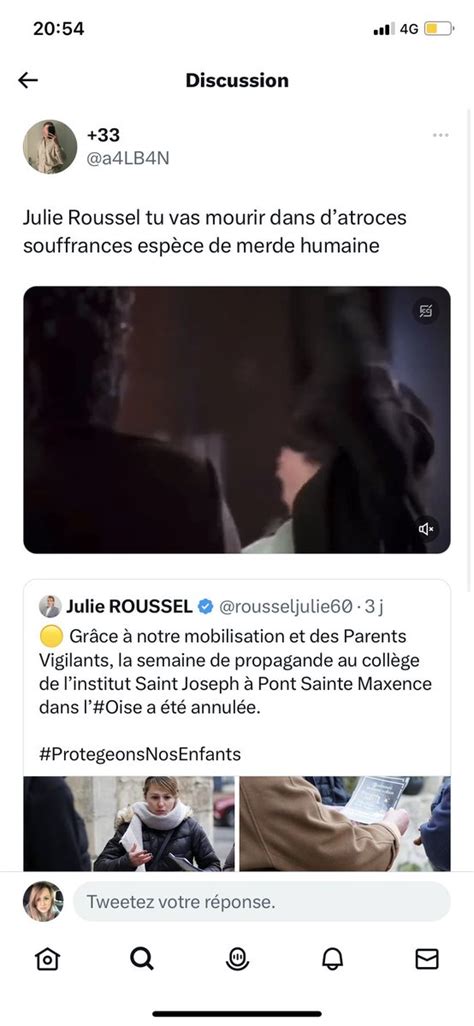
Task: Open the quoted photo of woman in scarf
Action: pyautogui.click(x=129, y=824)
